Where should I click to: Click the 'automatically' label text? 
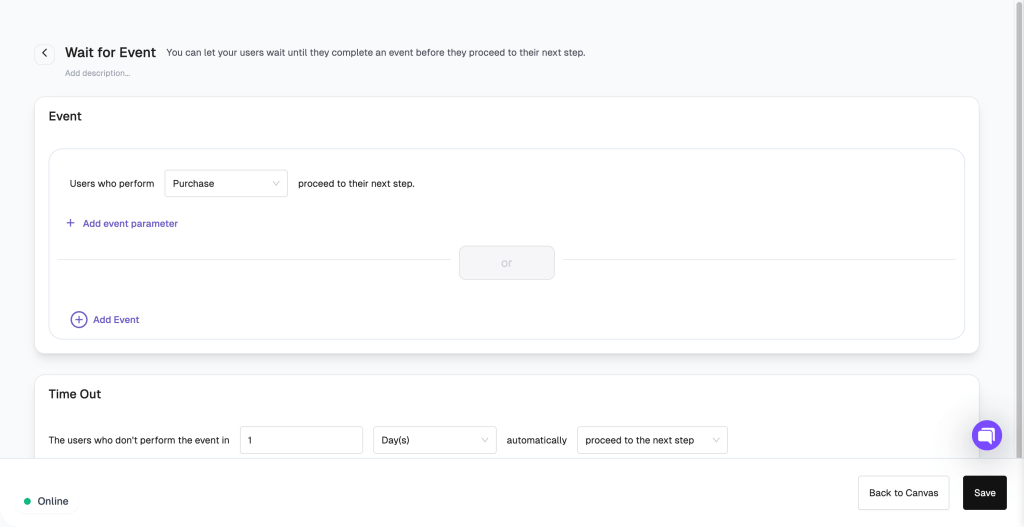(x=537, y=440)
